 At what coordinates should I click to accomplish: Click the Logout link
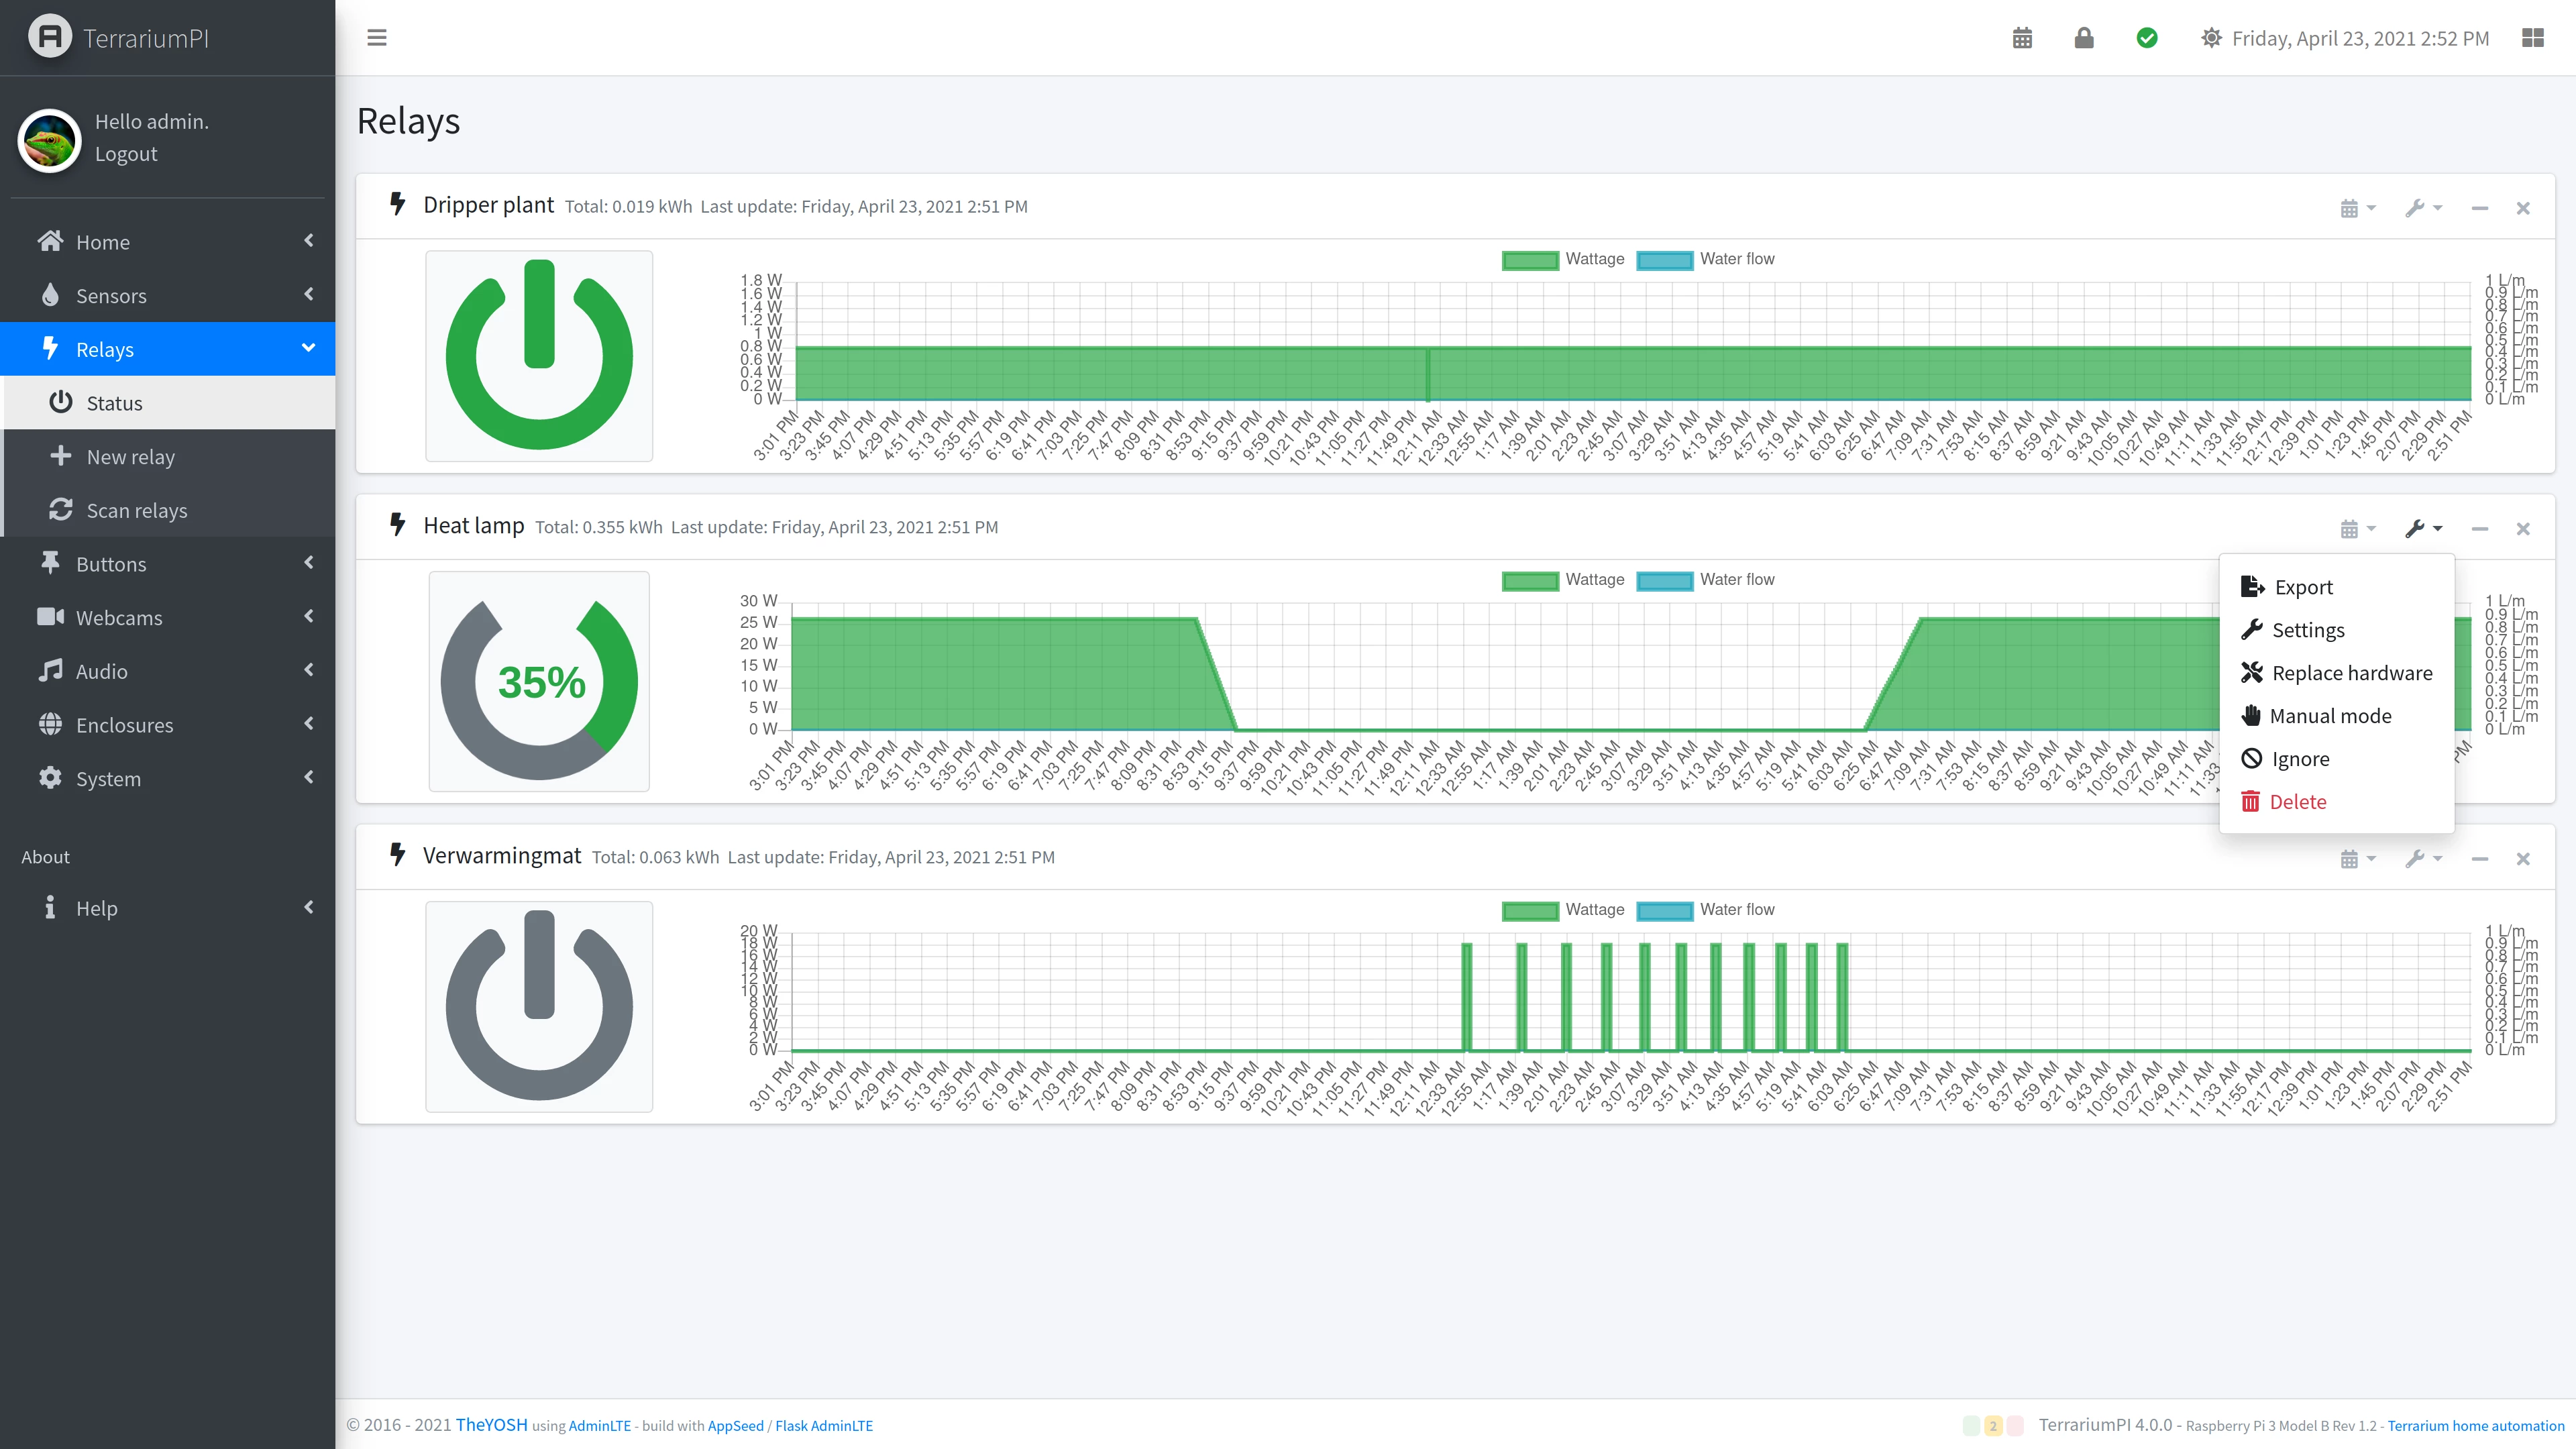click(126, 154)
